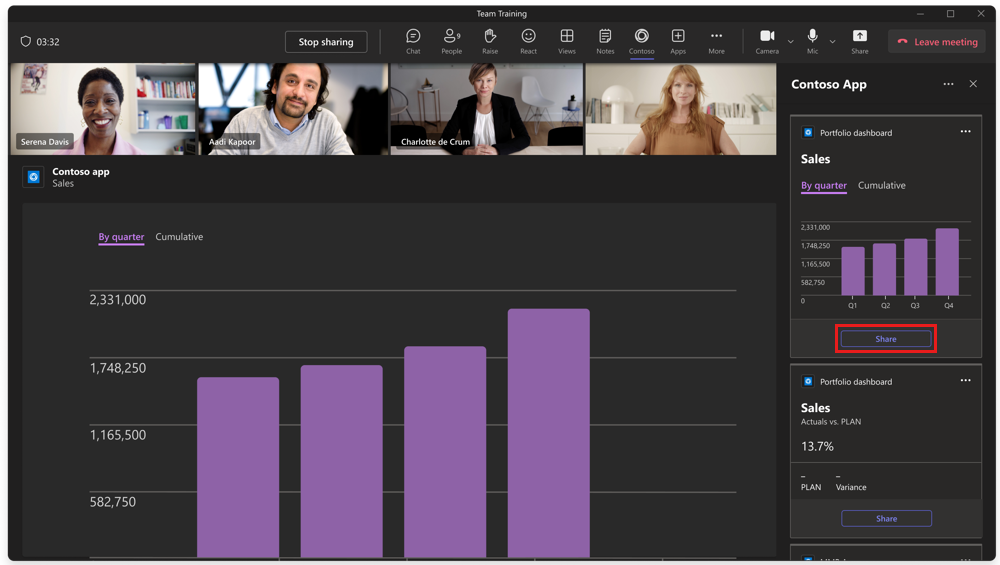
Task: Select By quarter tab in shared stage
Action: click(121, 237)
